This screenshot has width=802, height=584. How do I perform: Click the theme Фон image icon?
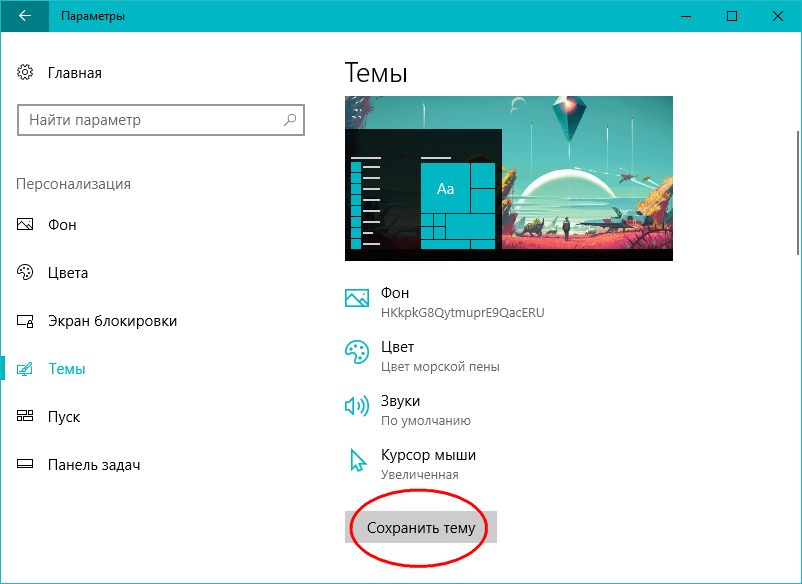[357, 298]
